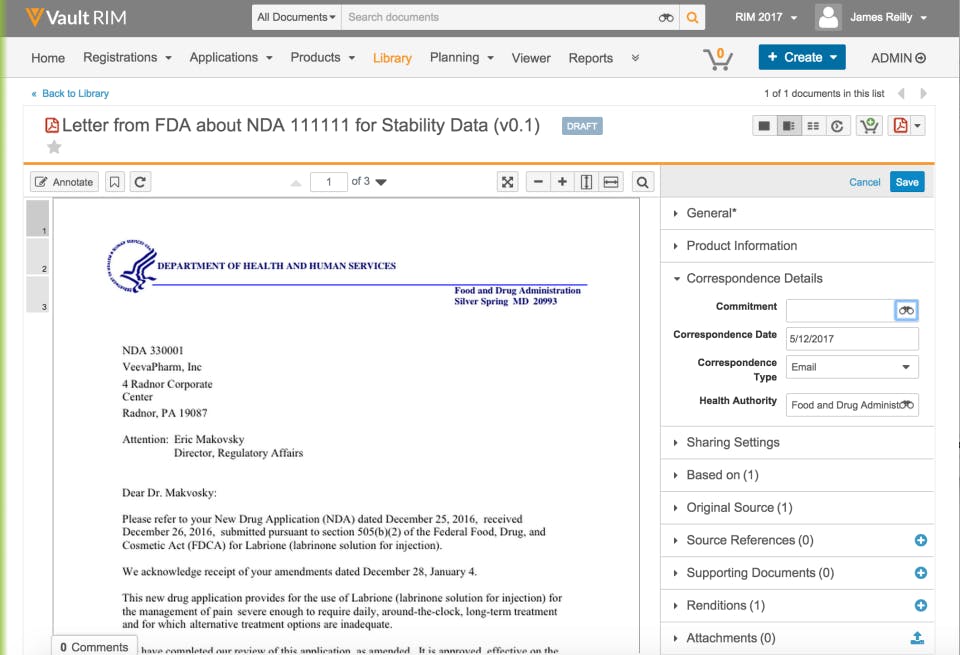Click the orange search magnifier button
The width and height of the screenshot is (960, 655).
pos(692,18)
